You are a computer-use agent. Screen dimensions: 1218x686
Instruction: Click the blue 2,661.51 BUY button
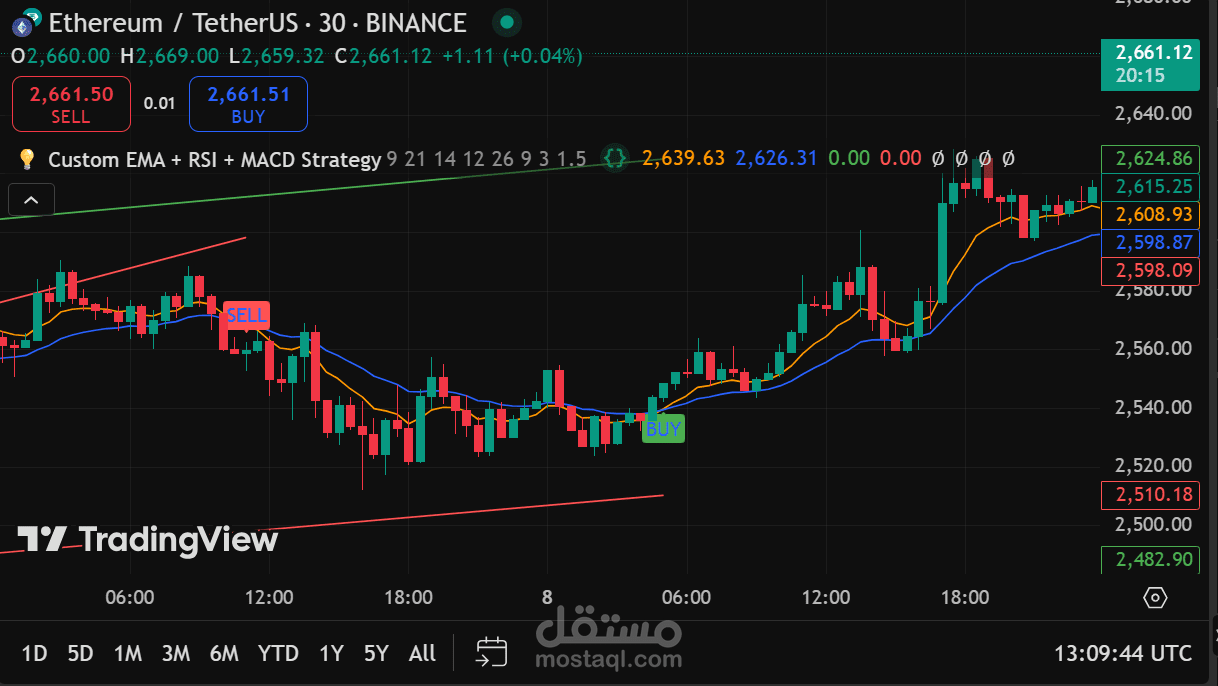point(248,104)
